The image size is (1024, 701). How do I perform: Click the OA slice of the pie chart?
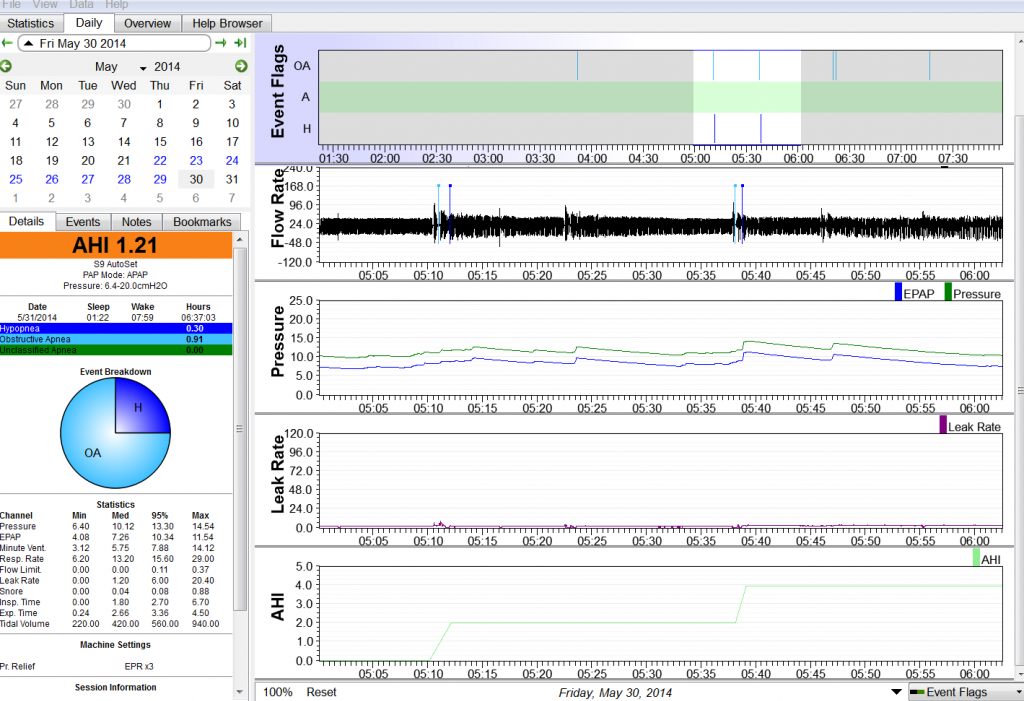pyautogui.click(x=94, y=452)
